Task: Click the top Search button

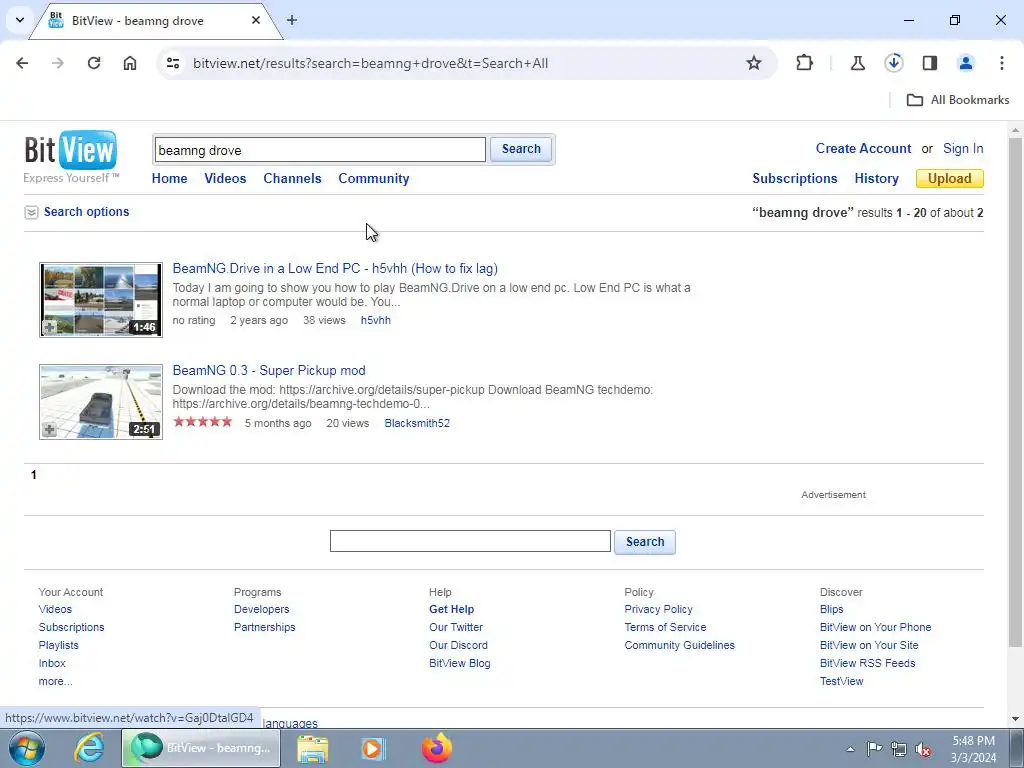Action: coord(521,149)
